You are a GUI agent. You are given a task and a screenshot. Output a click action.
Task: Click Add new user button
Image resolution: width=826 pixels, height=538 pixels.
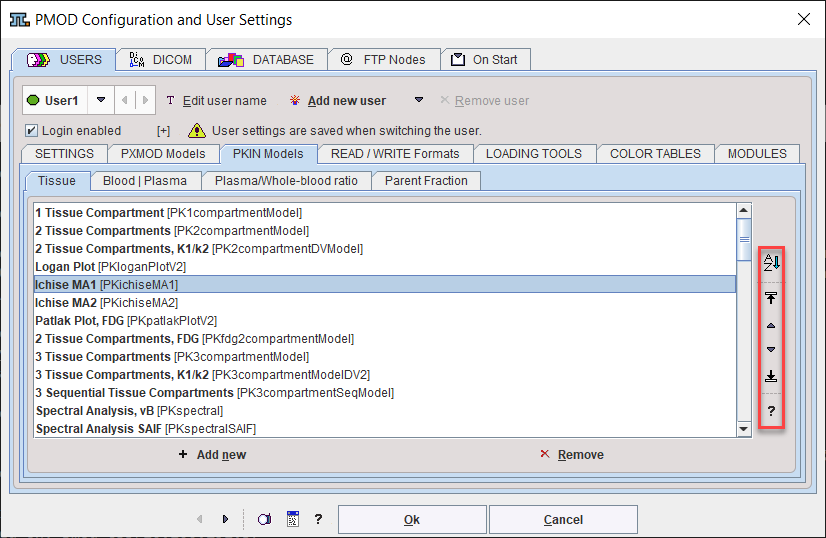pyautogui.click(x=338, y=100)
